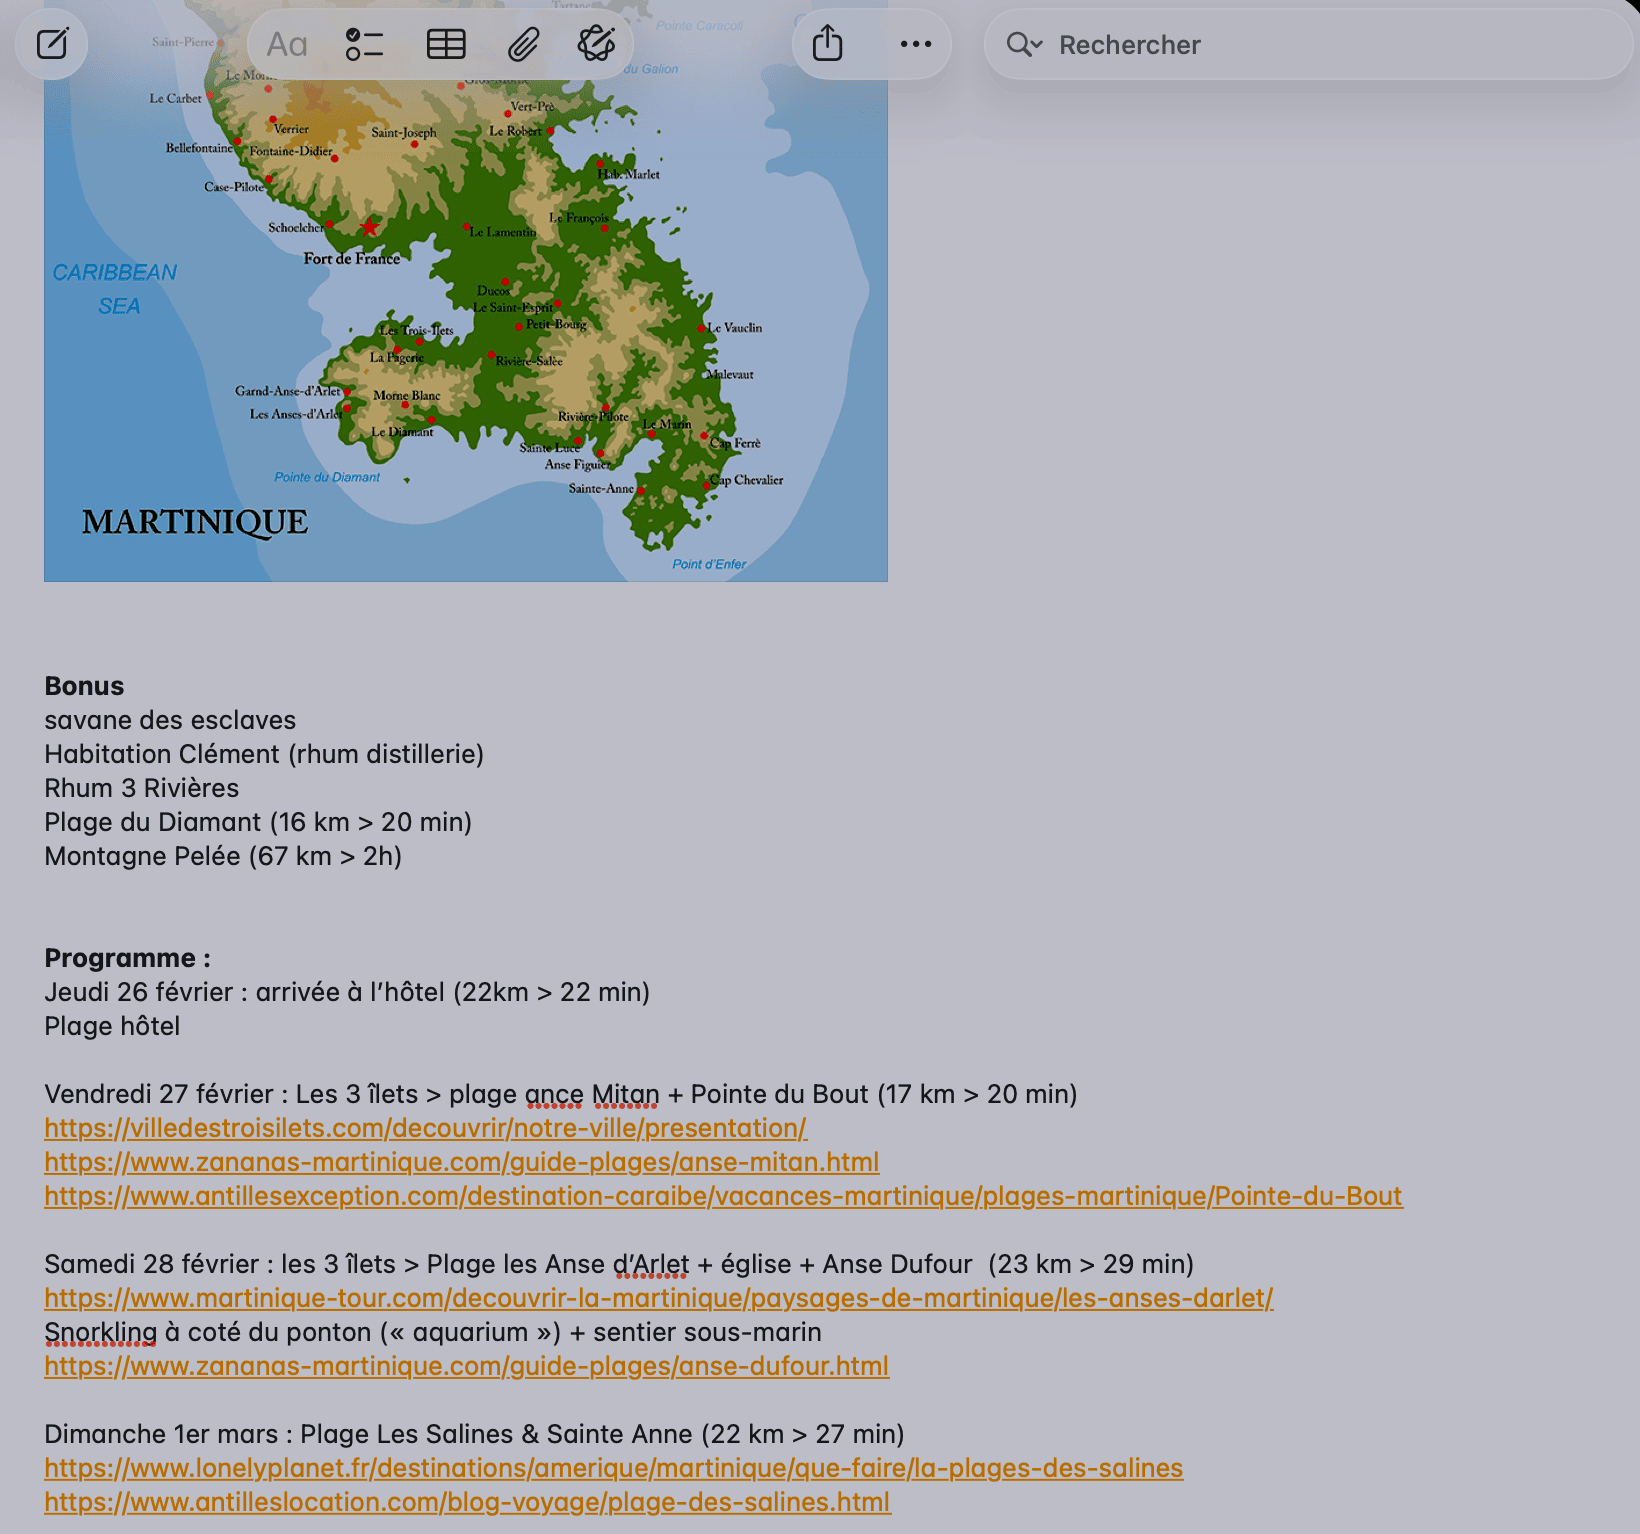Image resolution: width=1640 pixels, height=1534 pixels.
Task: Click the 'Rhum 3 Rivières' line
Action: pos(141,788)
